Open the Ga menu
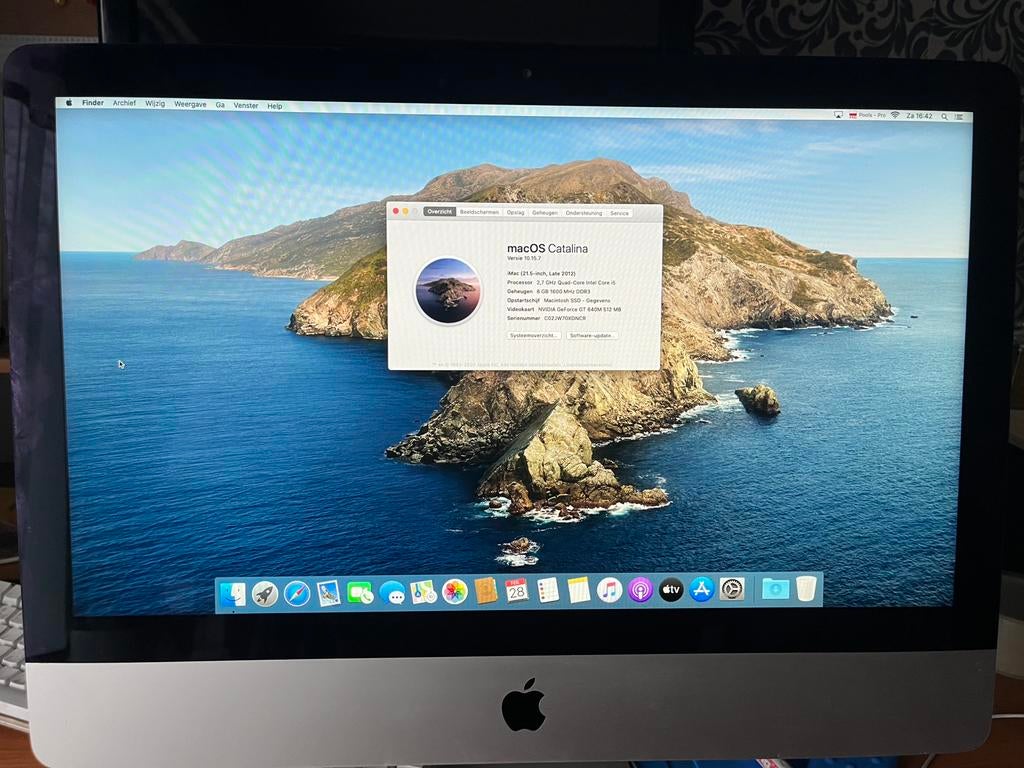Screen dimensions: 1024x768 (x=220, y=105)
